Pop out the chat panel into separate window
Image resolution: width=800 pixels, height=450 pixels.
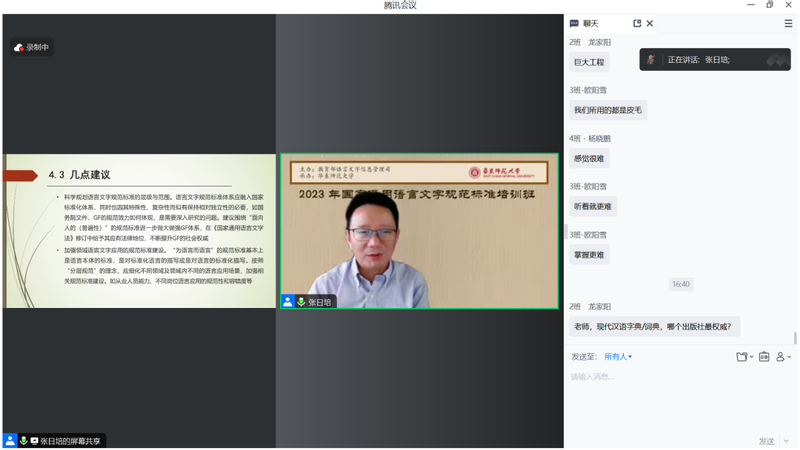637,23
